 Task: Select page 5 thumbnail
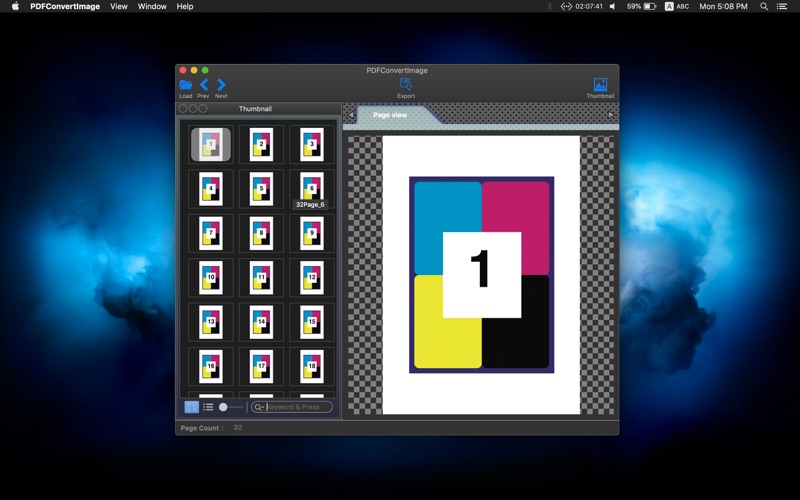click(x=261, y=189)
